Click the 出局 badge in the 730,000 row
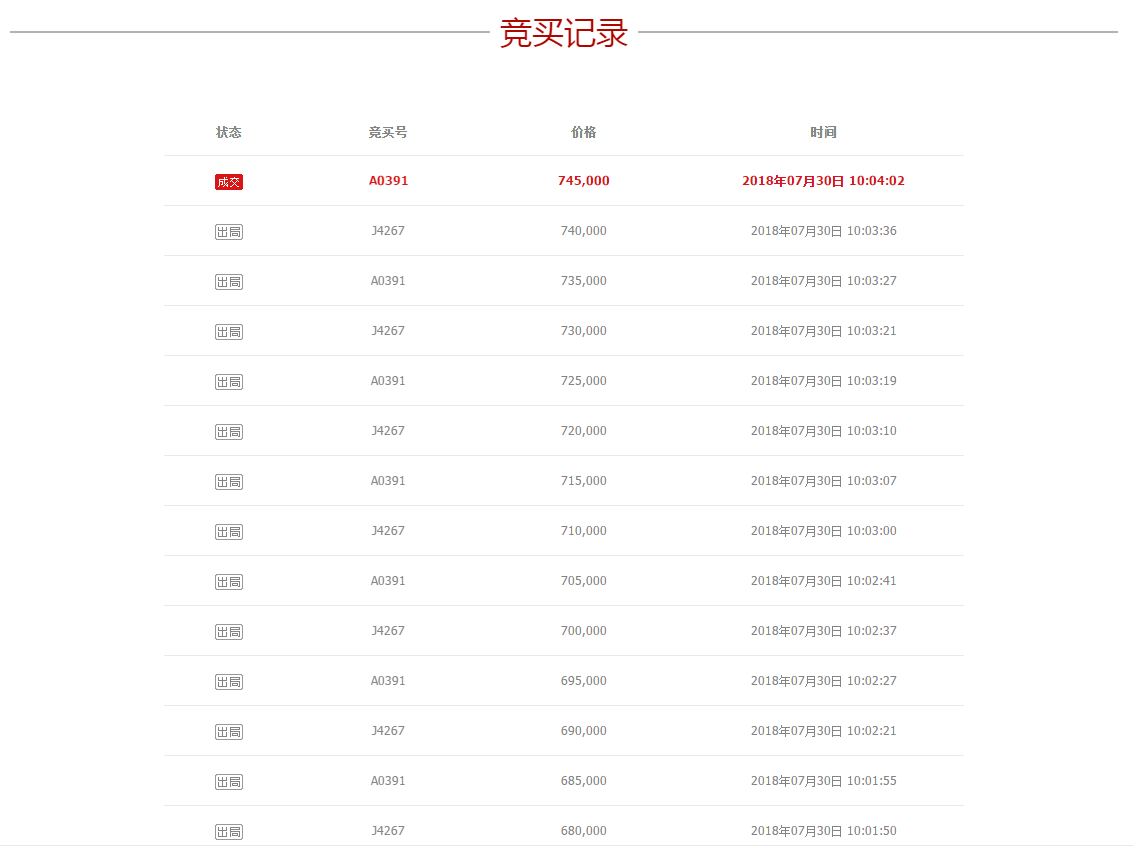Image resolution: width=1133 pixels, height=848 pixels. 228,332
